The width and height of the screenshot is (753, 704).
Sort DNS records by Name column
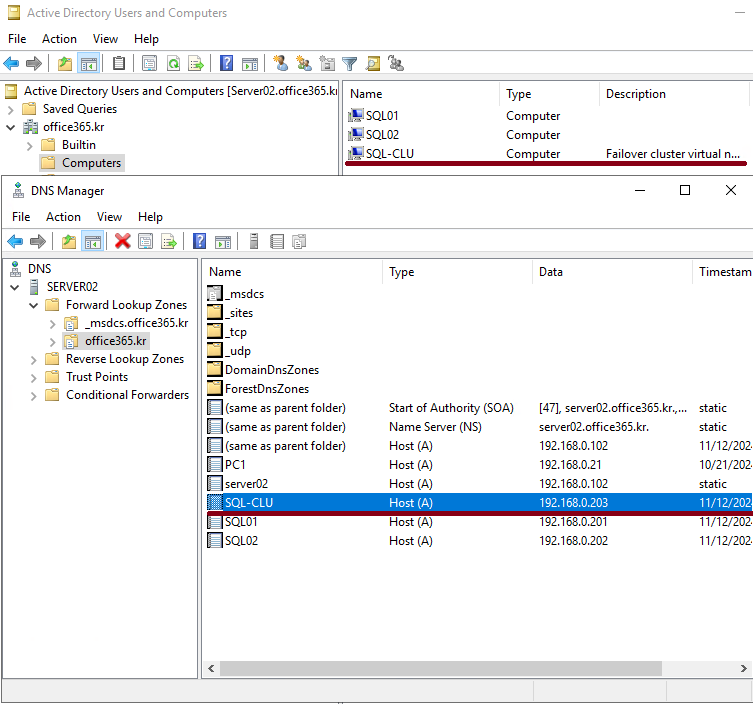pyautogui.click(x=292, y=272)
